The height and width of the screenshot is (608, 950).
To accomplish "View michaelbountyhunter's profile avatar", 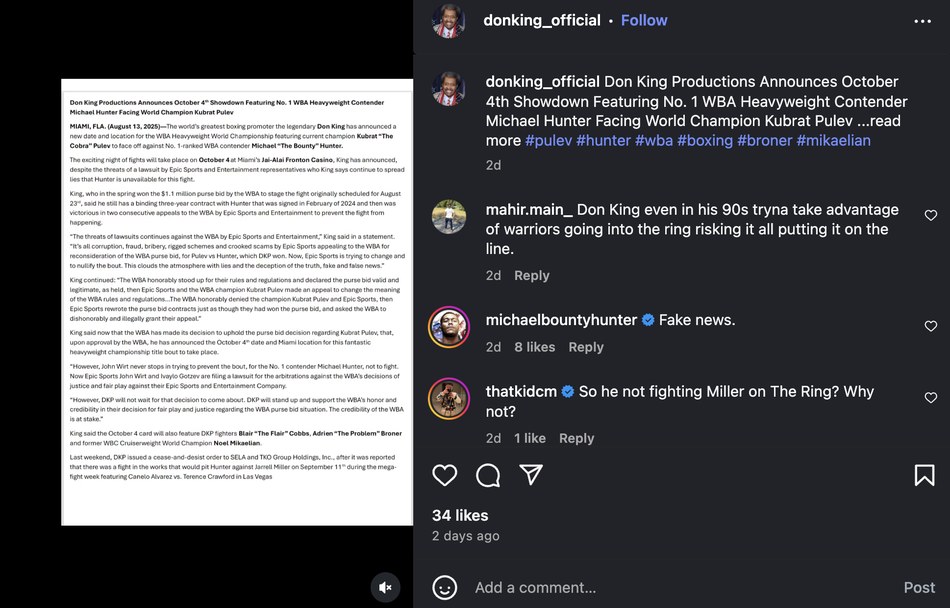I will coord(449,327).
